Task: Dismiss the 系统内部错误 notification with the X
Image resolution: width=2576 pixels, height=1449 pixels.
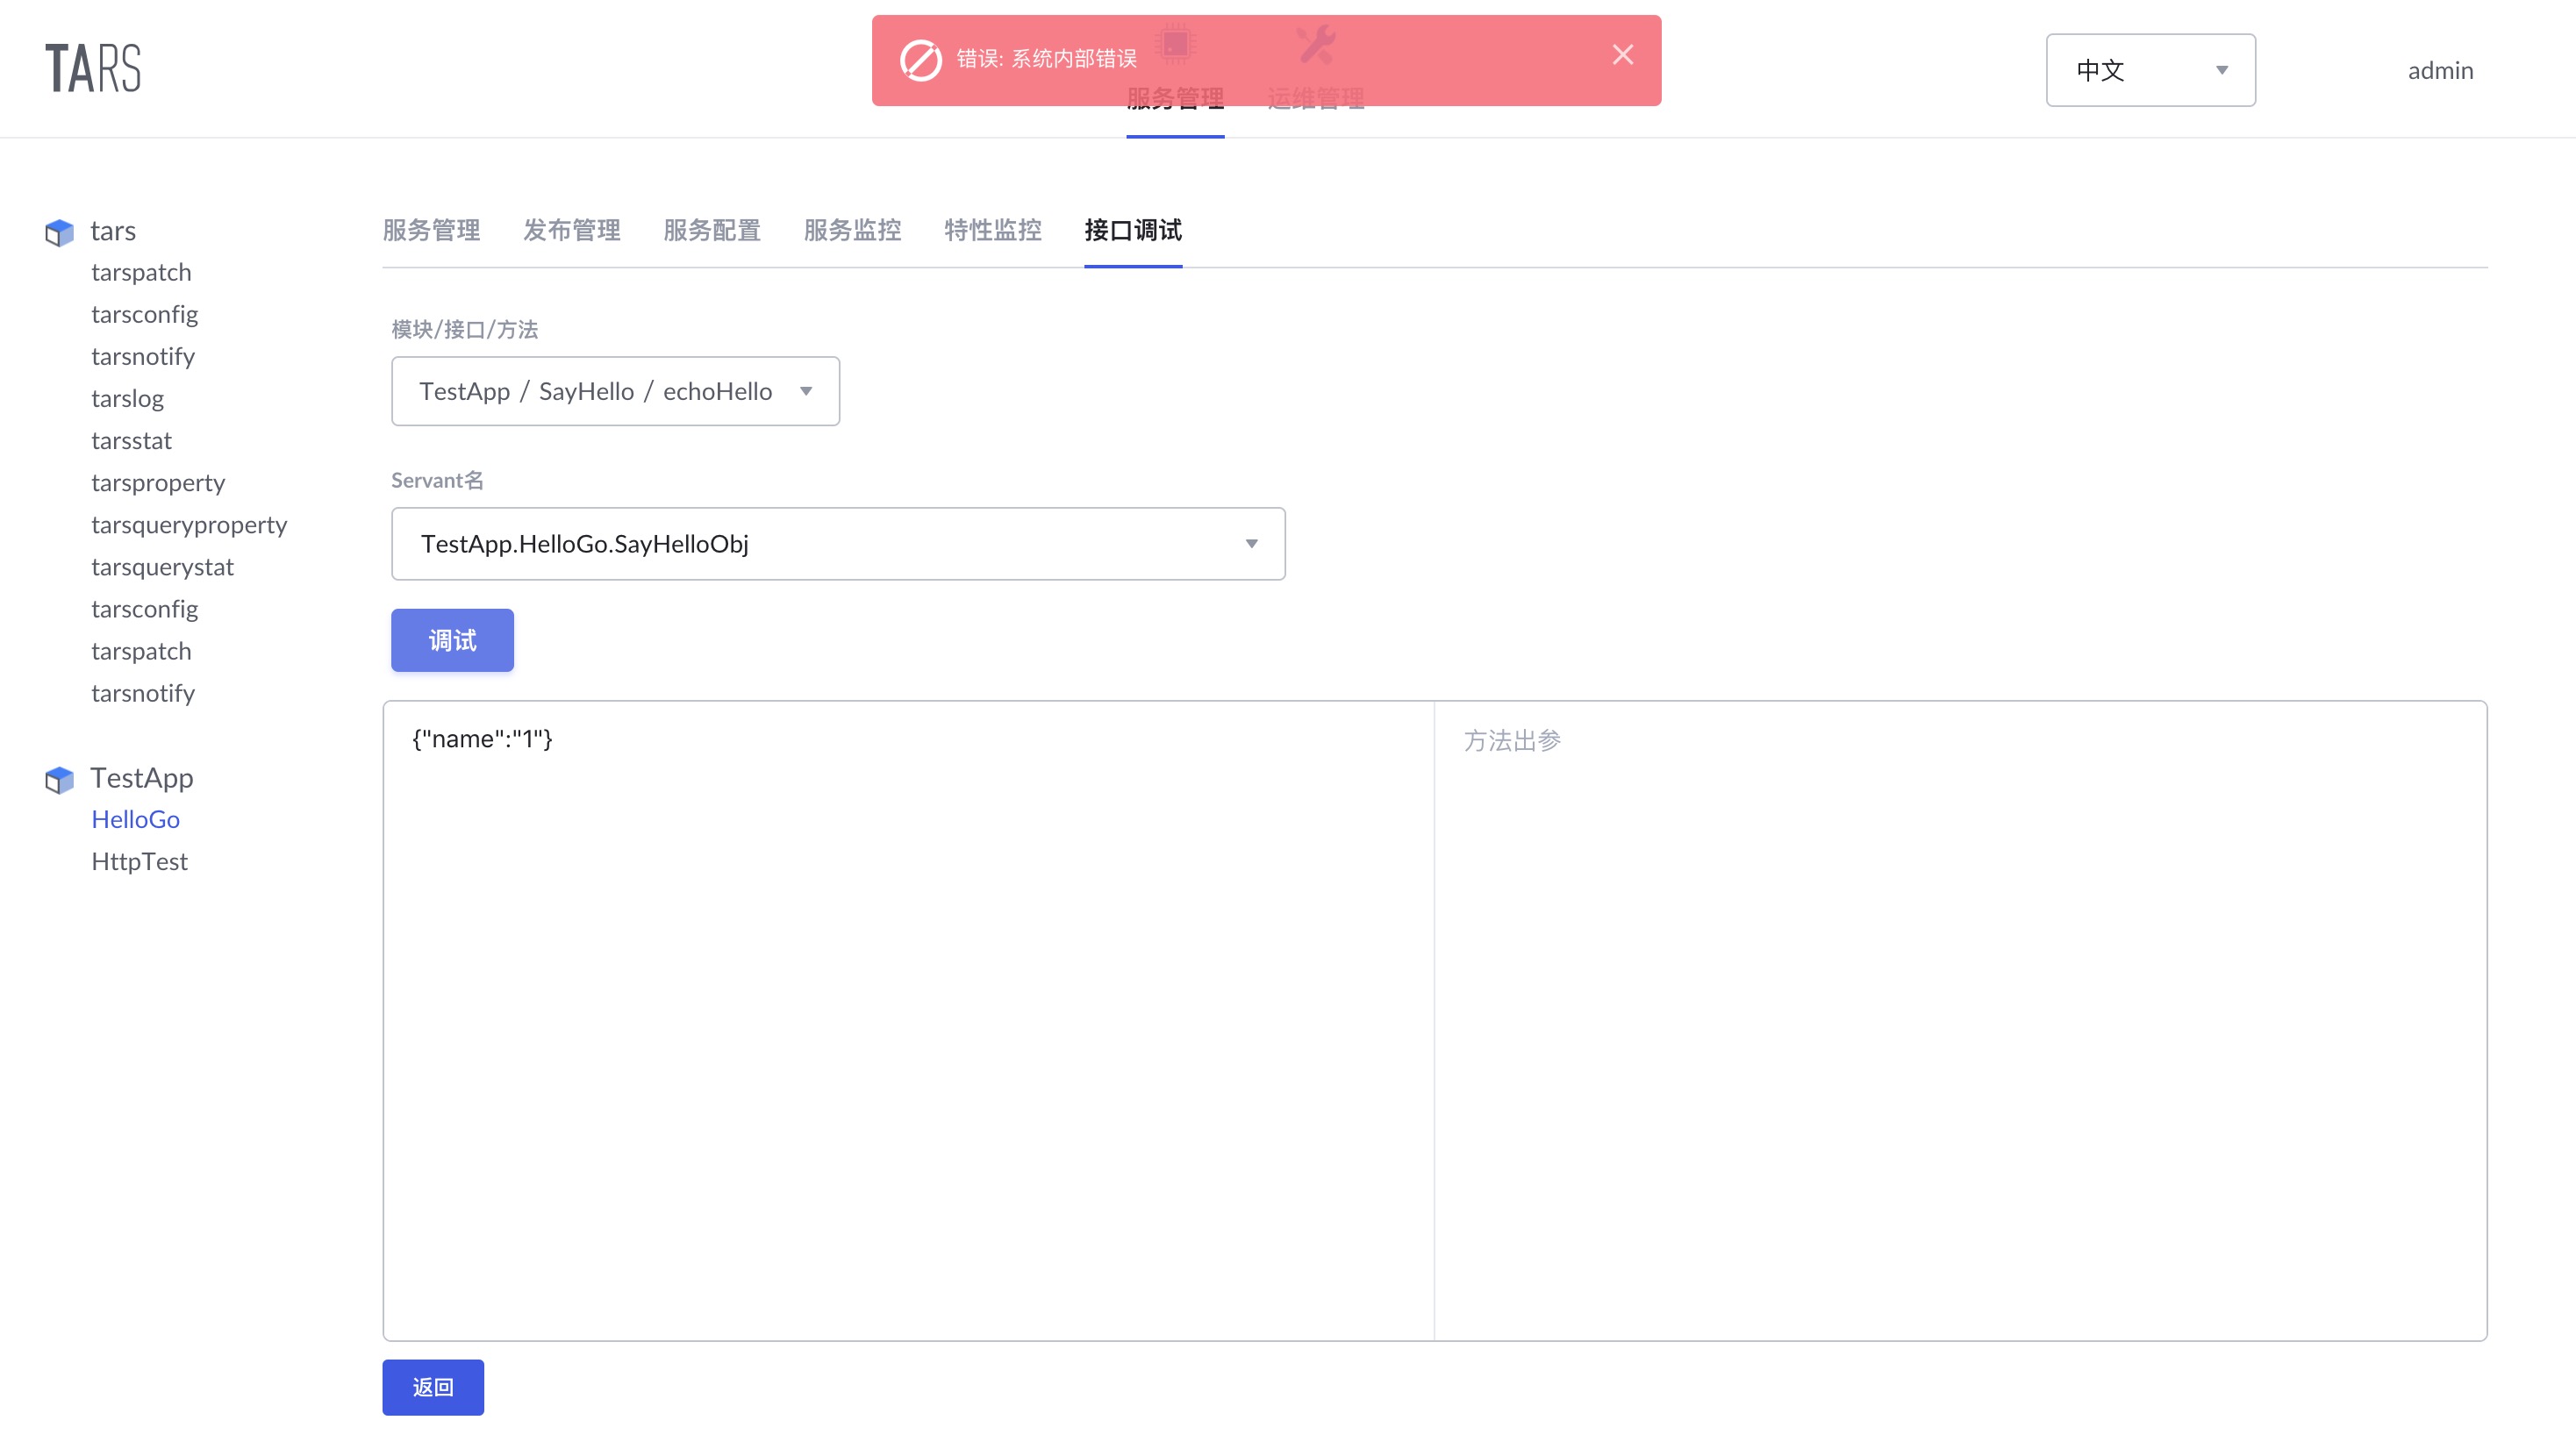Action: 1622,54
